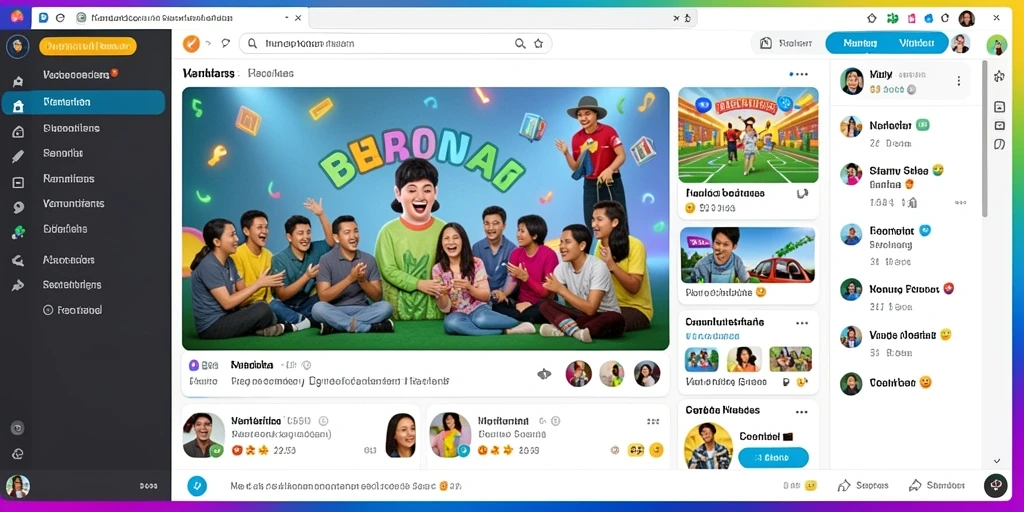The width and height of the screenshot is (1024, 512).
Task: Open the user avatar atop the left sidebar
Action: click(x=18, y=46)
